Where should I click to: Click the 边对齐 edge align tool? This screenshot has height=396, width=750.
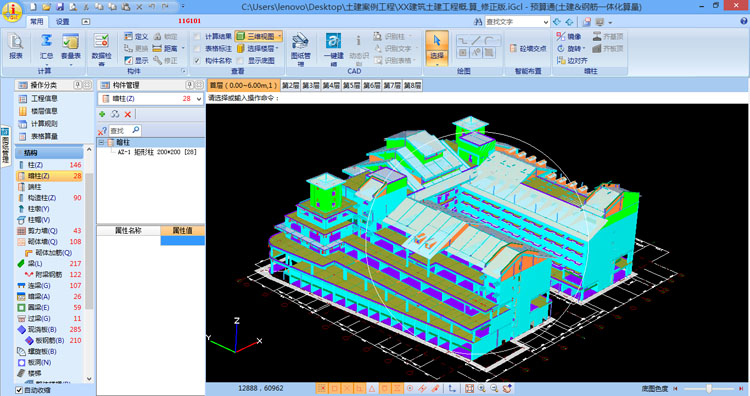point(572,60)
